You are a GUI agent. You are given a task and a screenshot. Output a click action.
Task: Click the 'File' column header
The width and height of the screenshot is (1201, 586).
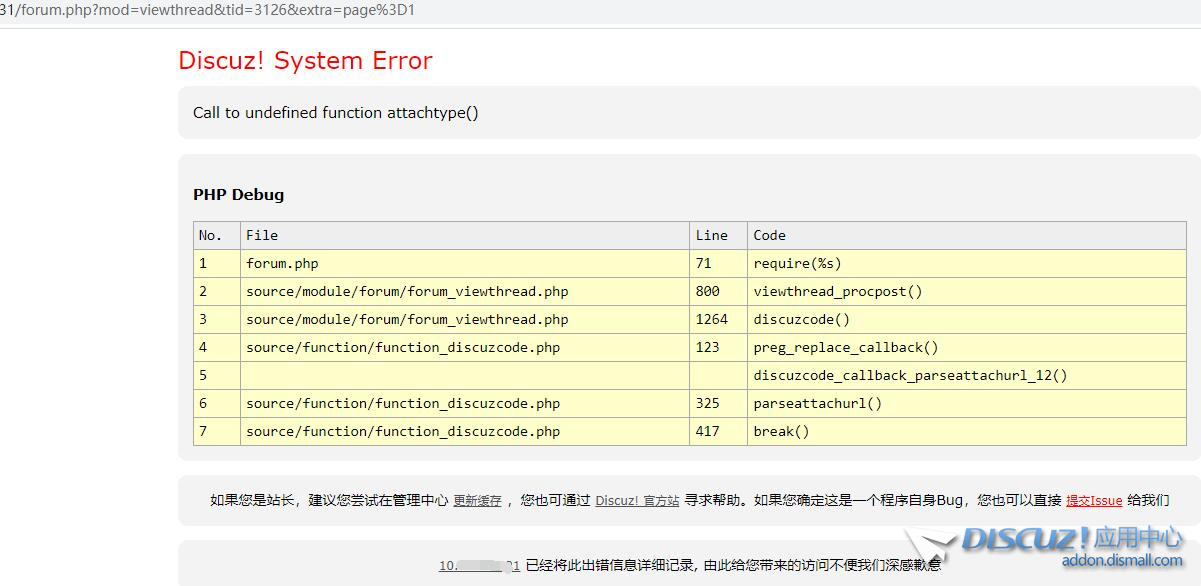[465, 236]
